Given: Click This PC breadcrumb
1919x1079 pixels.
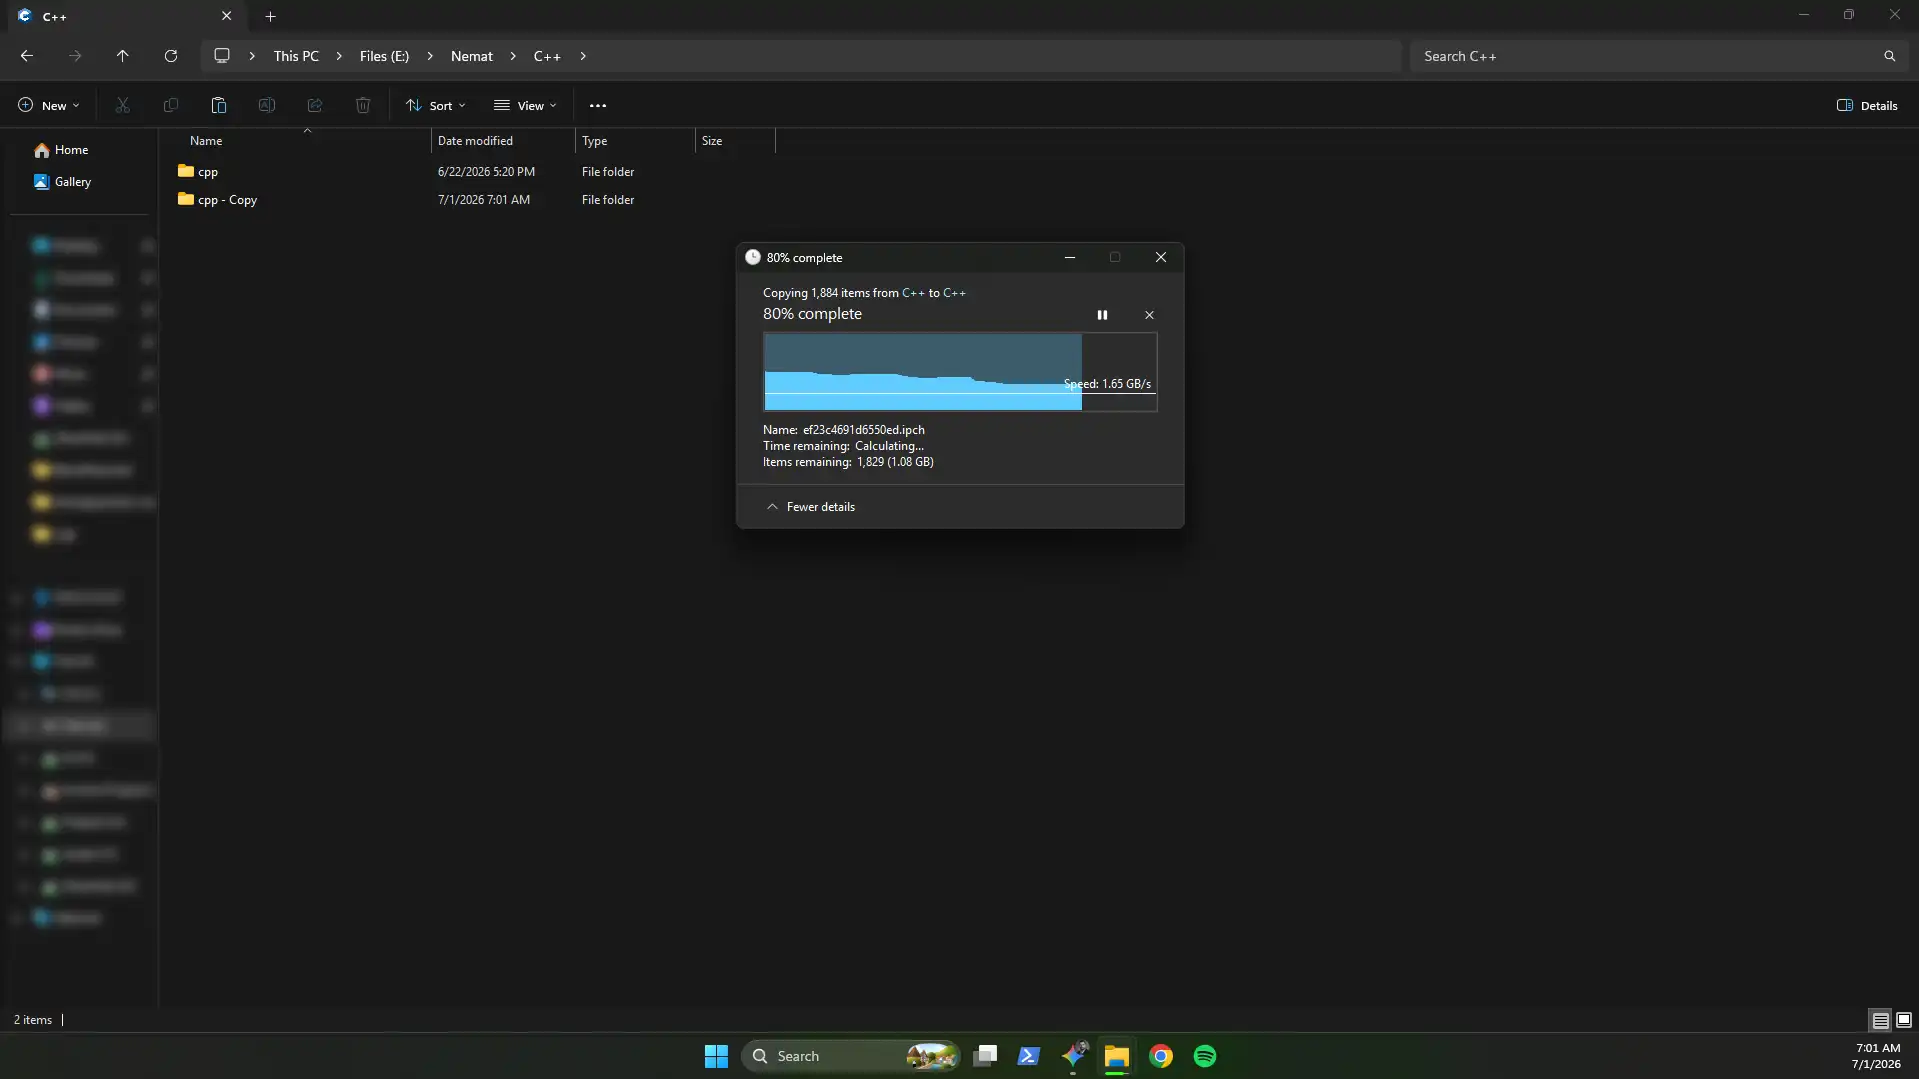Looking at the screenshot, I should [x=296, y=56].
